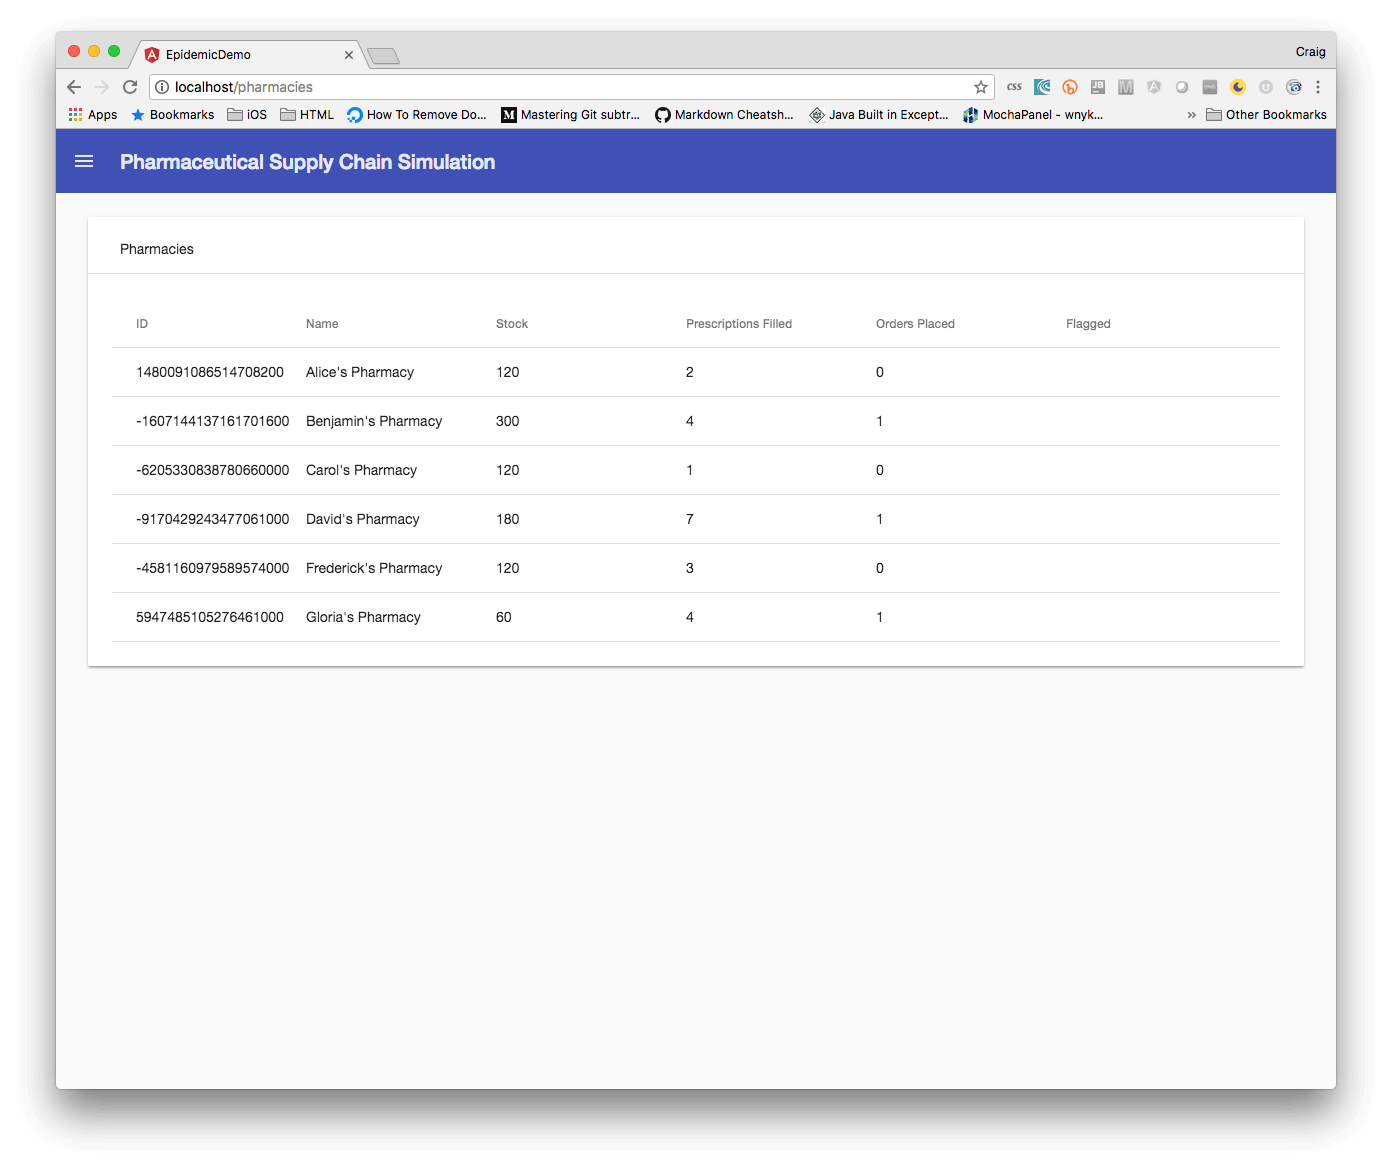Open the Chrome three-dot menu
1392x1169 pixels.
point(1318,87)
